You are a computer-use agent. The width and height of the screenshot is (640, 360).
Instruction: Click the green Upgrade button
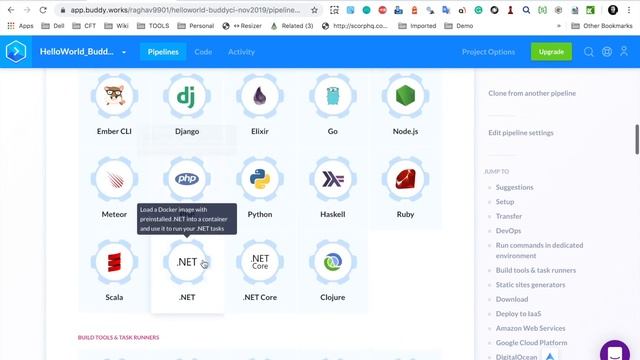click(551, 52)
